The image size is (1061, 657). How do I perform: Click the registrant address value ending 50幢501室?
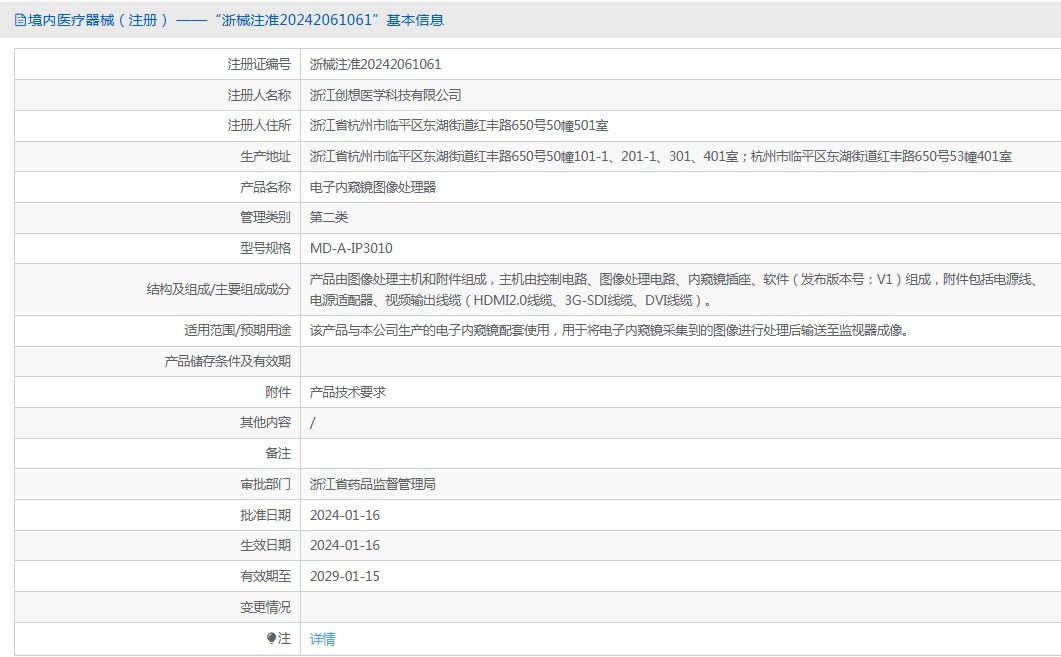pyautogui.click(x=458, y=126)
